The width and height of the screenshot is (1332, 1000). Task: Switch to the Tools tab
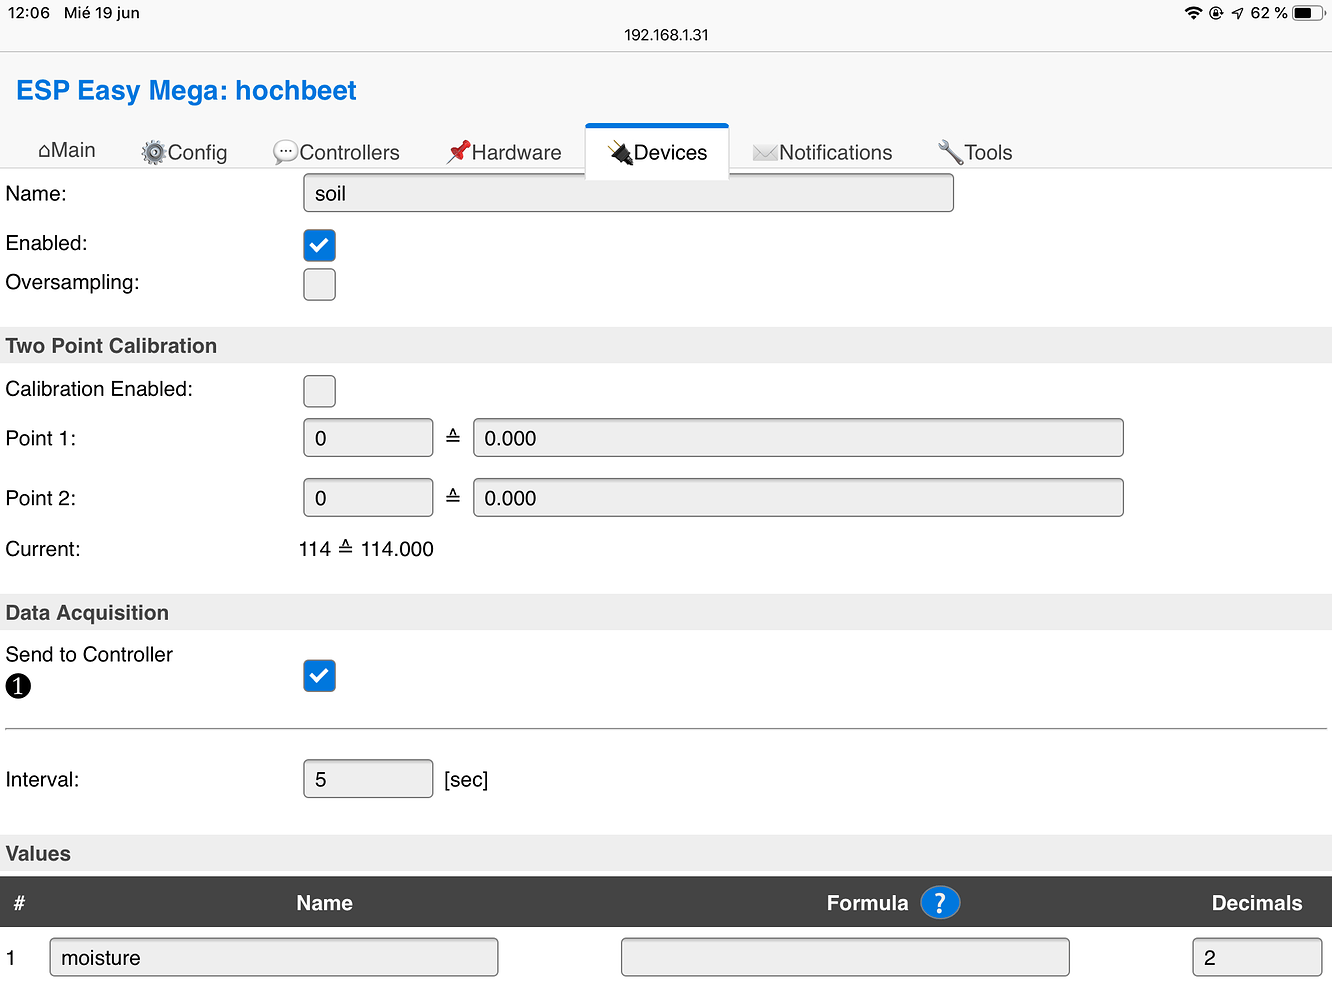click(x=975, y=152)
